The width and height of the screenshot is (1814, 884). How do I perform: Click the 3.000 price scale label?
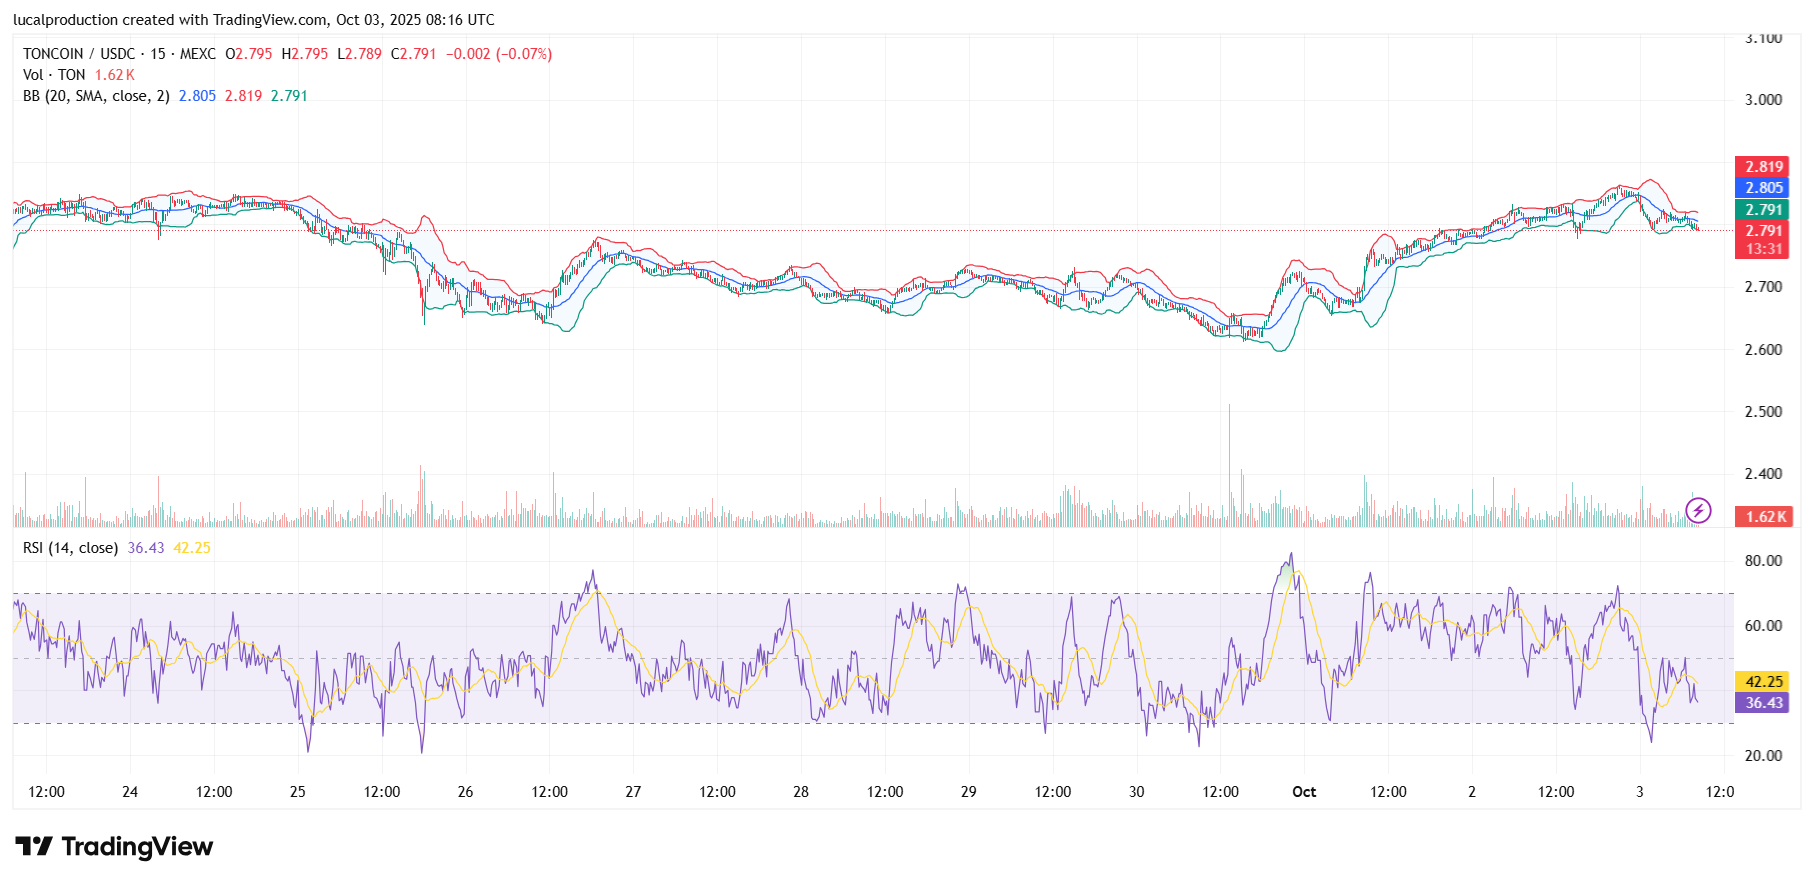(x=1763, y=100)
